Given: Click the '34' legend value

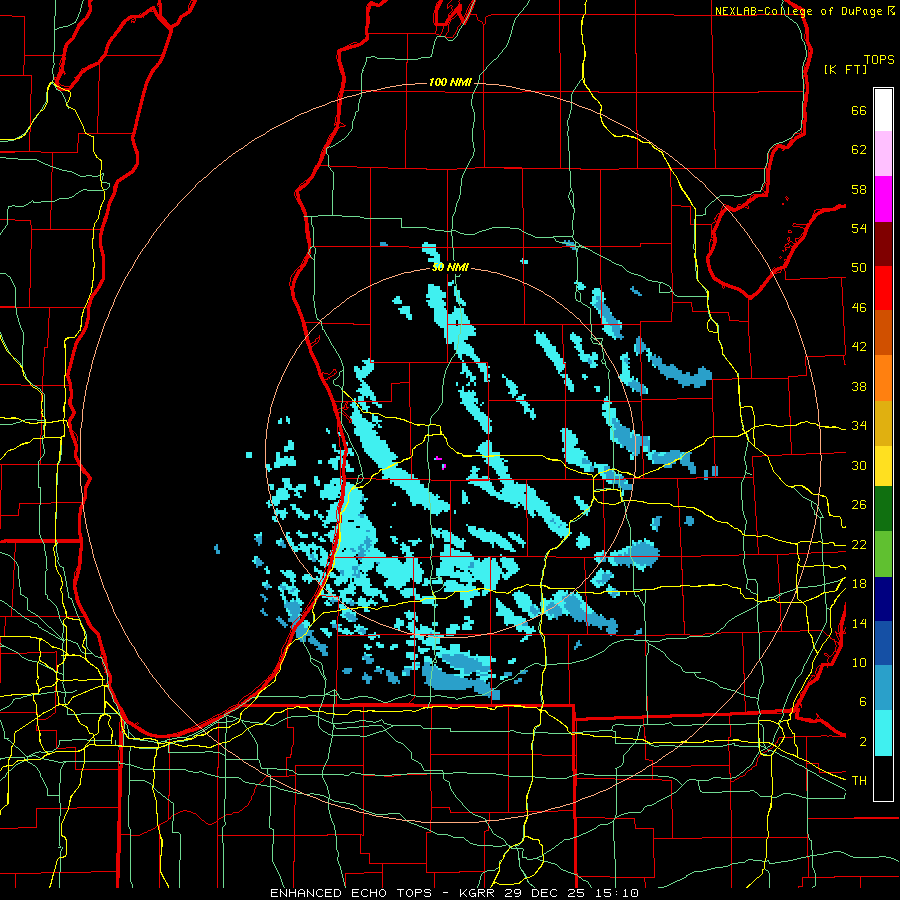Looking at the screenshot, I should (x=859, y=426).
